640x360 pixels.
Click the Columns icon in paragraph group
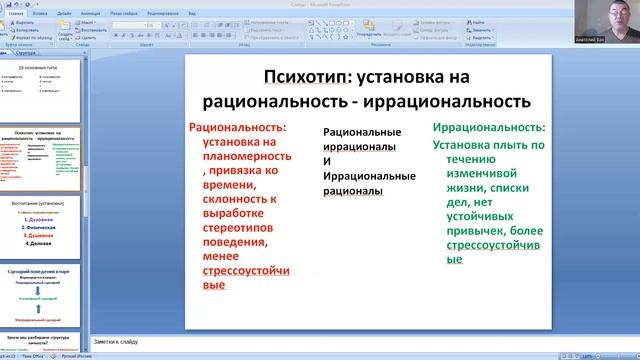point(229,36)
